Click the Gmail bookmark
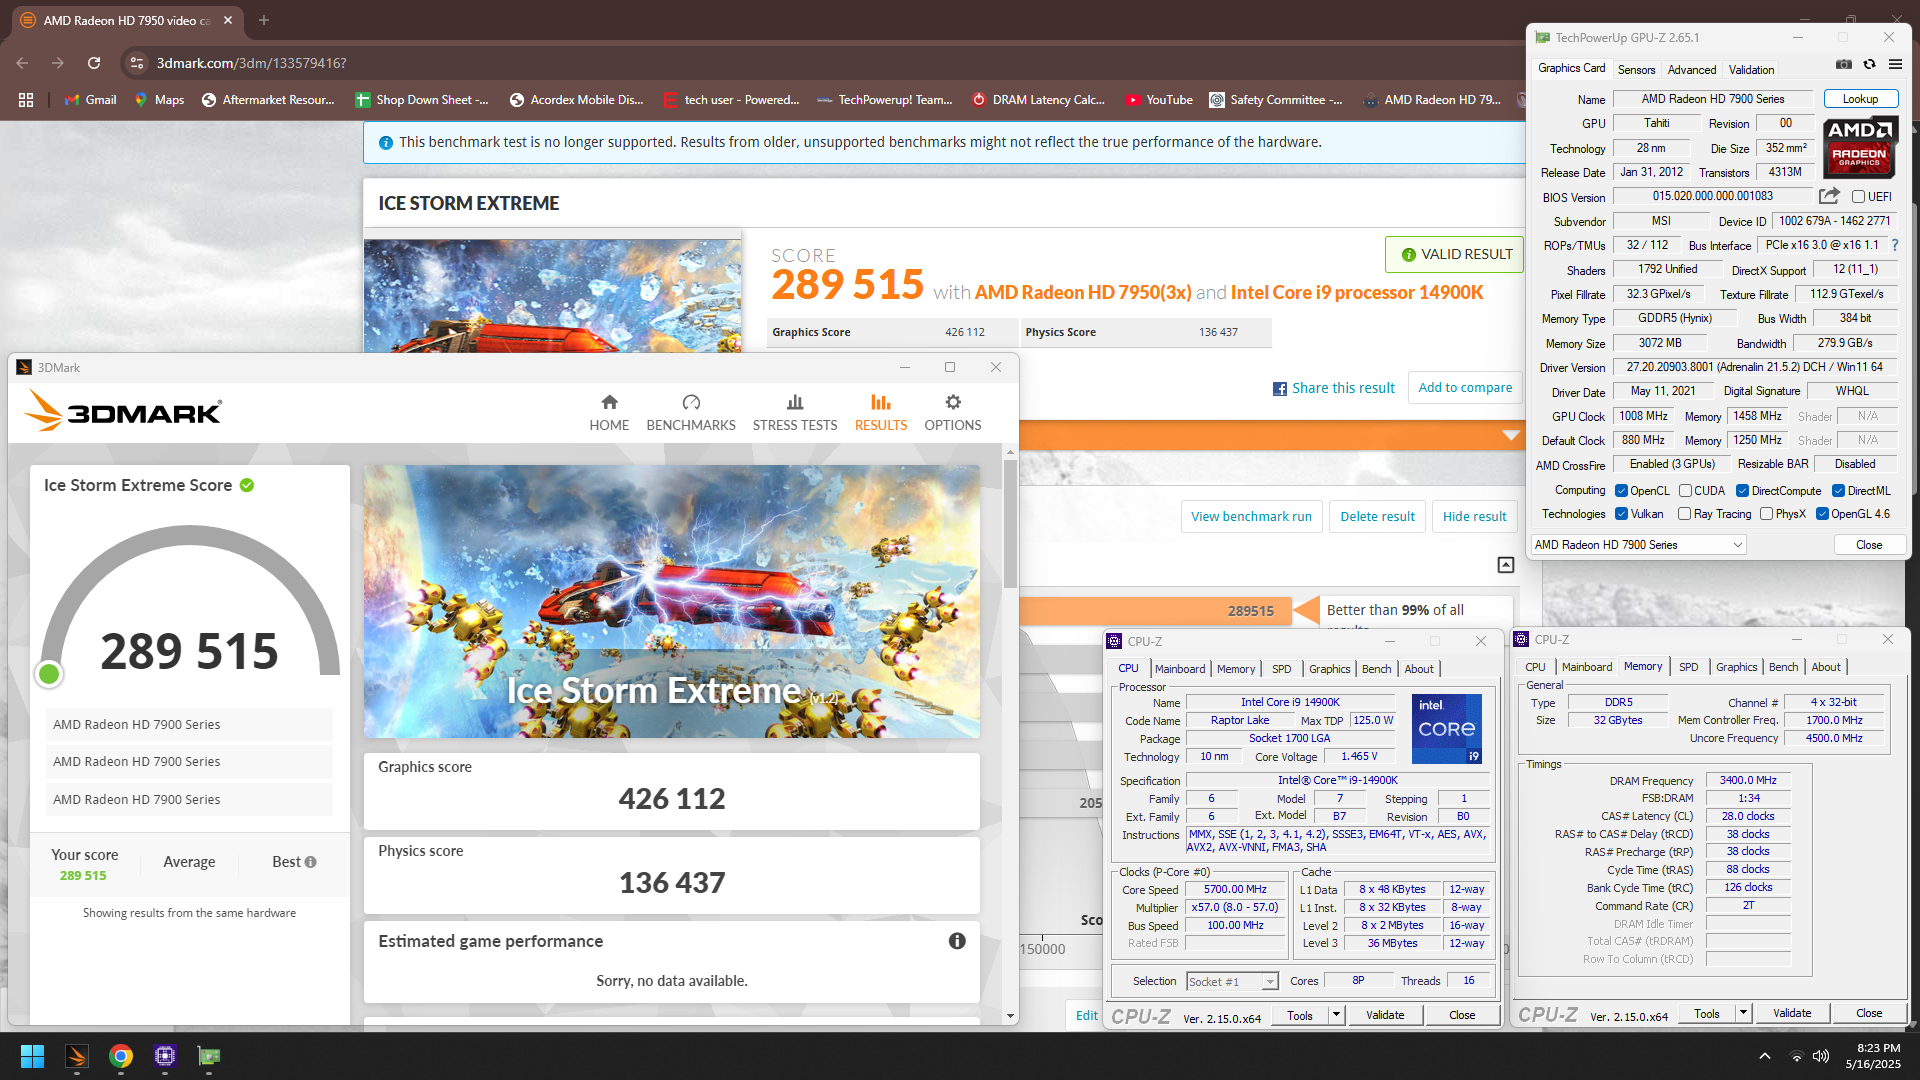Screen dimensions: 1920x1080 tap(90, 100)
